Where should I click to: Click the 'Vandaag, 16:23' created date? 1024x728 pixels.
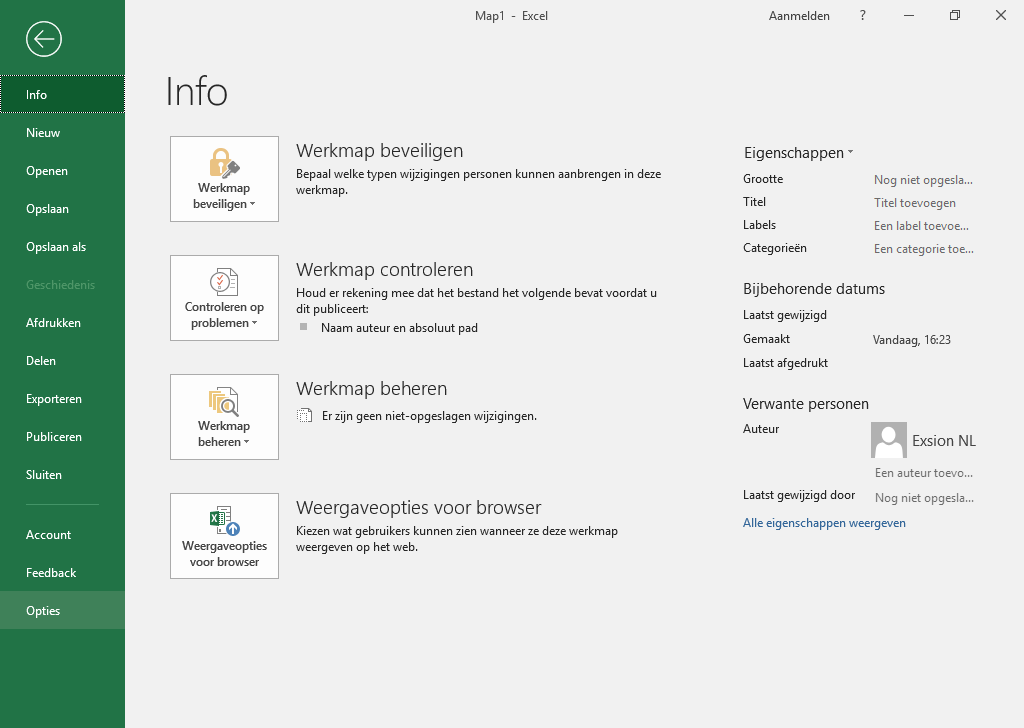[912, 340]
